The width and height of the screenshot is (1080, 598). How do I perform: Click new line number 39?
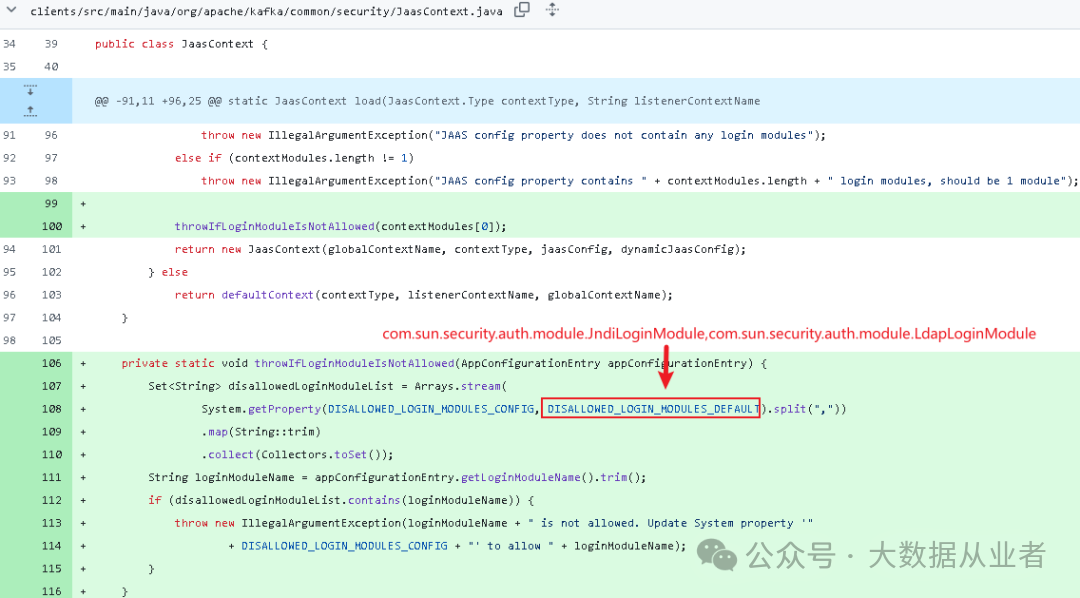(x=51, y=43)
